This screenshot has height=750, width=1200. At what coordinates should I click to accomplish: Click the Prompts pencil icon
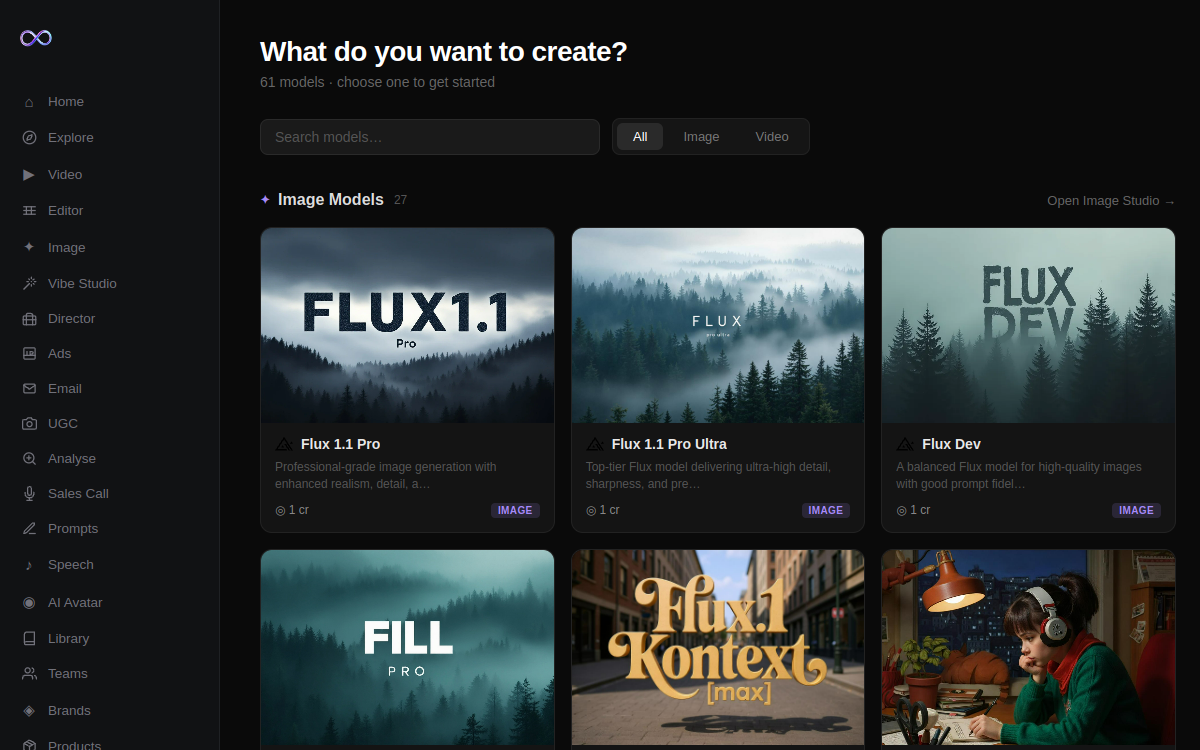pyautogui.click(x=29, y=529)
